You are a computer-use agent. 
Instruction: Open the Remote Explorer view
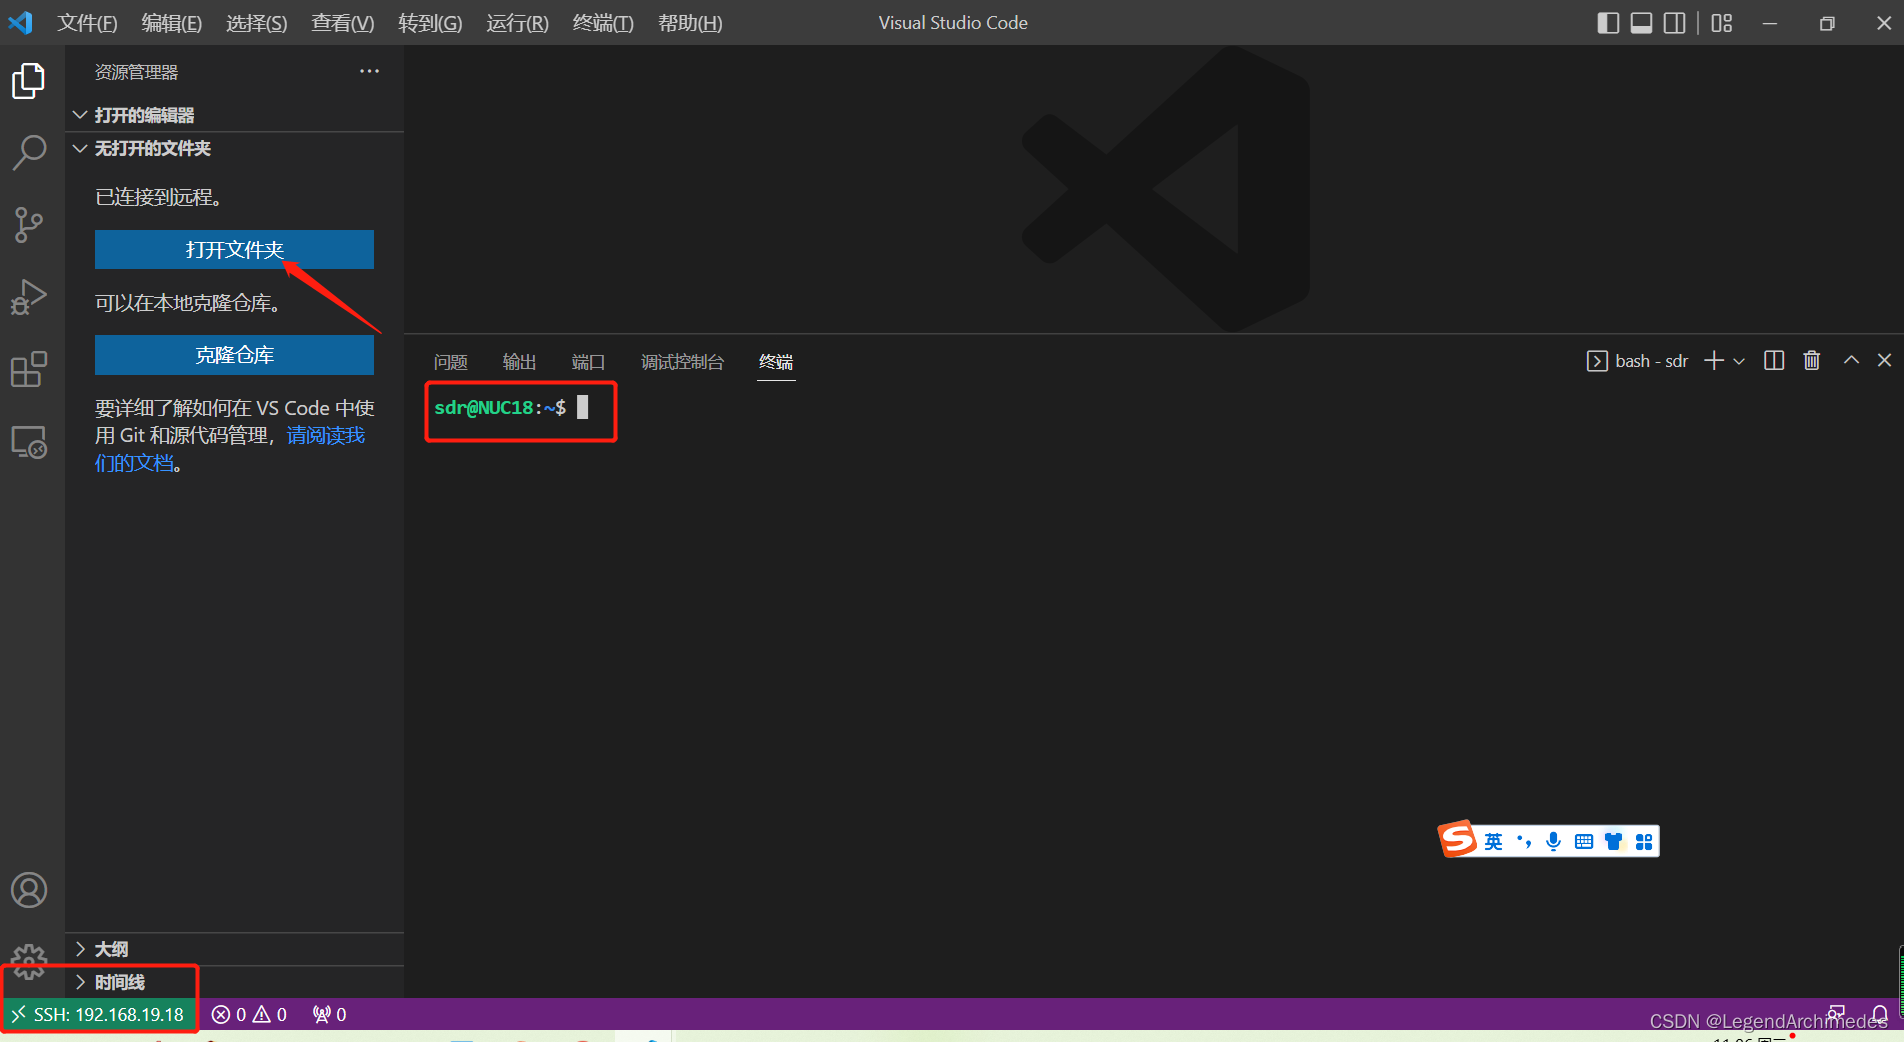click(x=29, y=441)
